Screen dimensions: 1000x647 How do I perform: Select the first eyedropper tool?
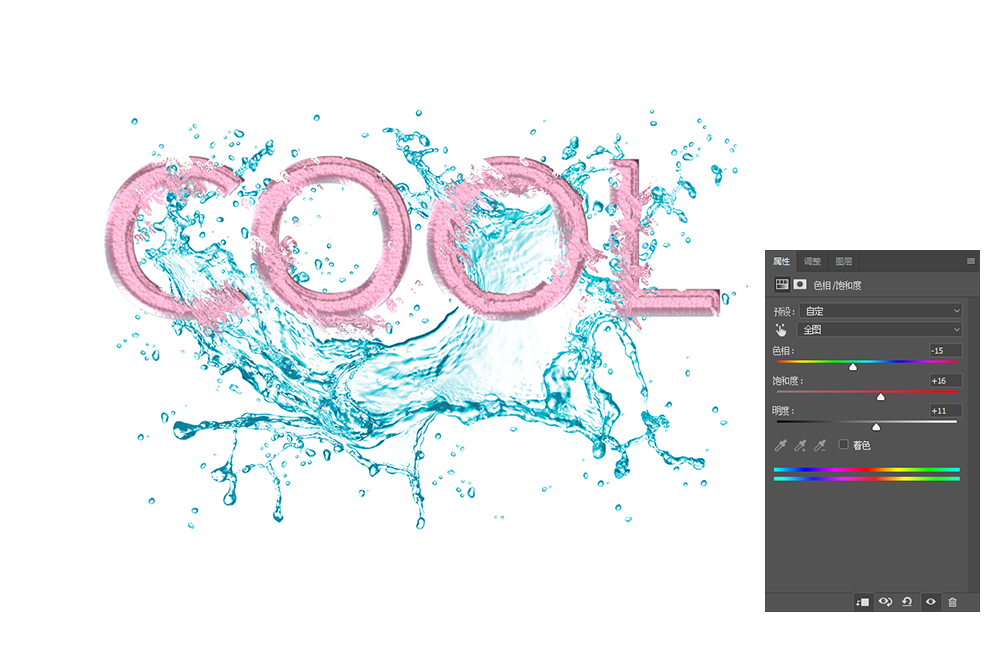780,445
